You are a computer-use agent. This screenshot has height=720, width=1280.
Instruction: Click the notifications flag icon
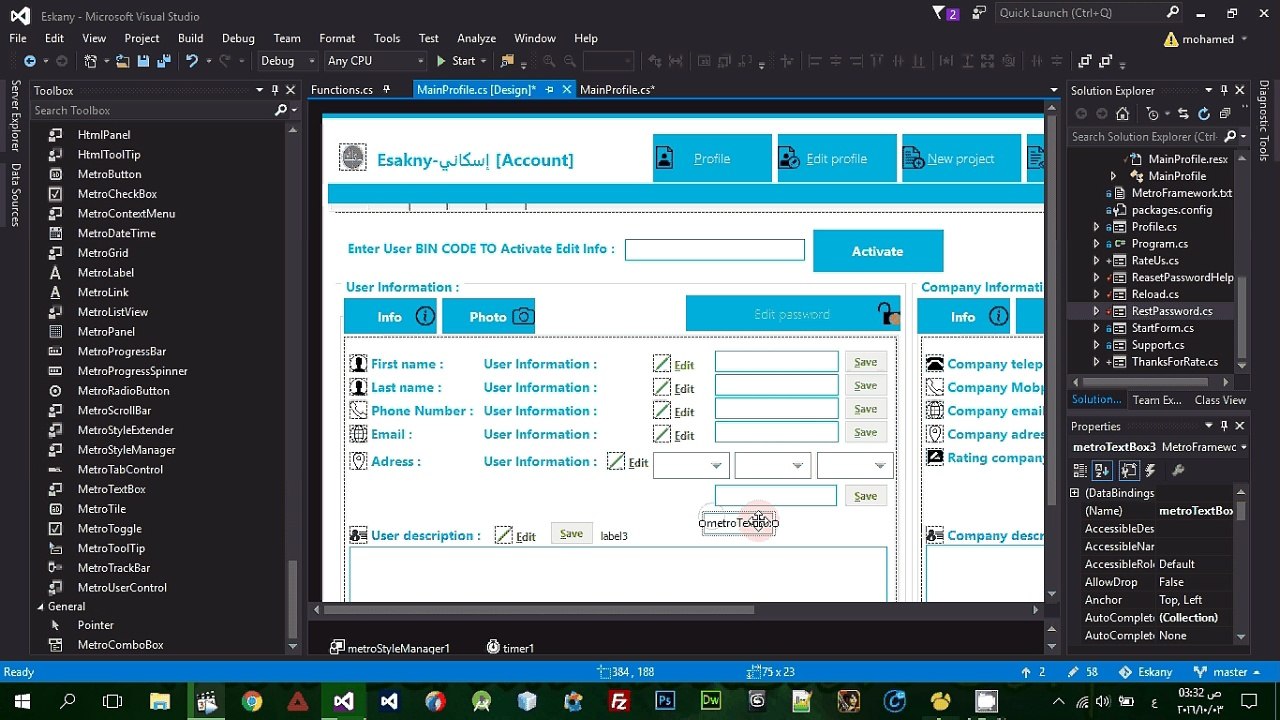939,13
